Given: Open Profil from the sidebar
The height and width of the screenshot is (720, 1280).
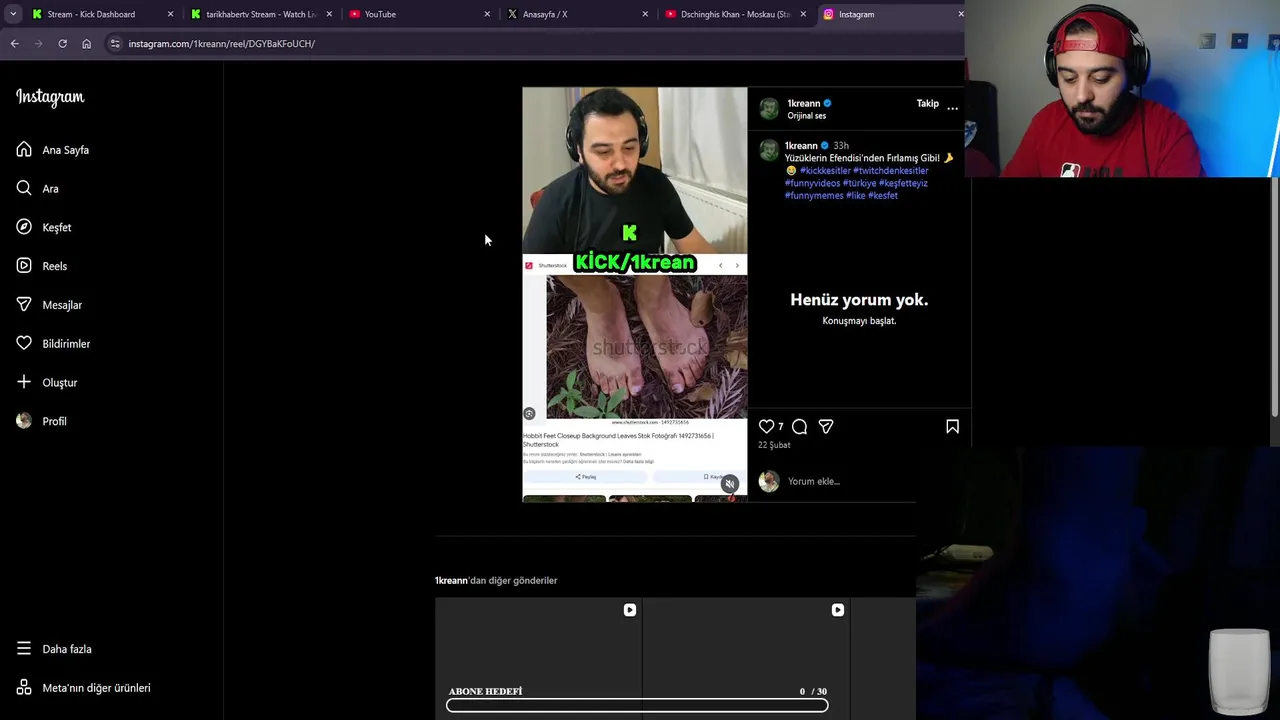Looking at the screenshot, I should point(41,421).
